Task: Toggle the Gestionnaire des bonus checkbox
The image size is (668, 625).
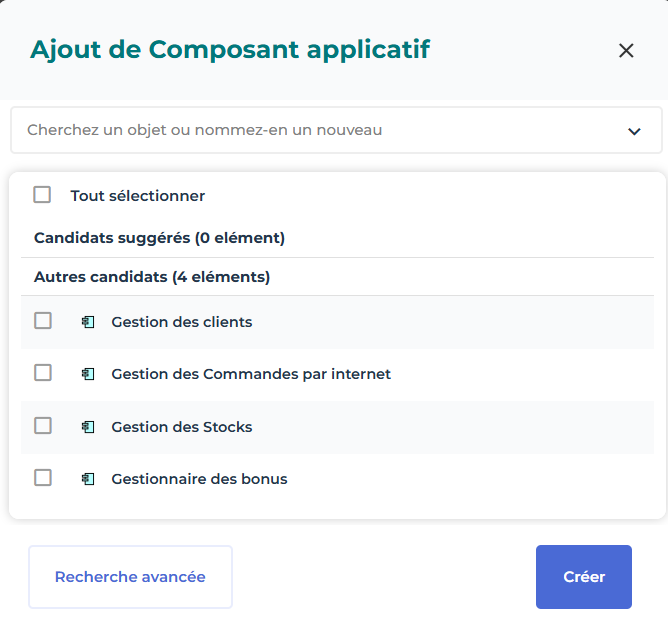Action: click(x=43, y=478)
